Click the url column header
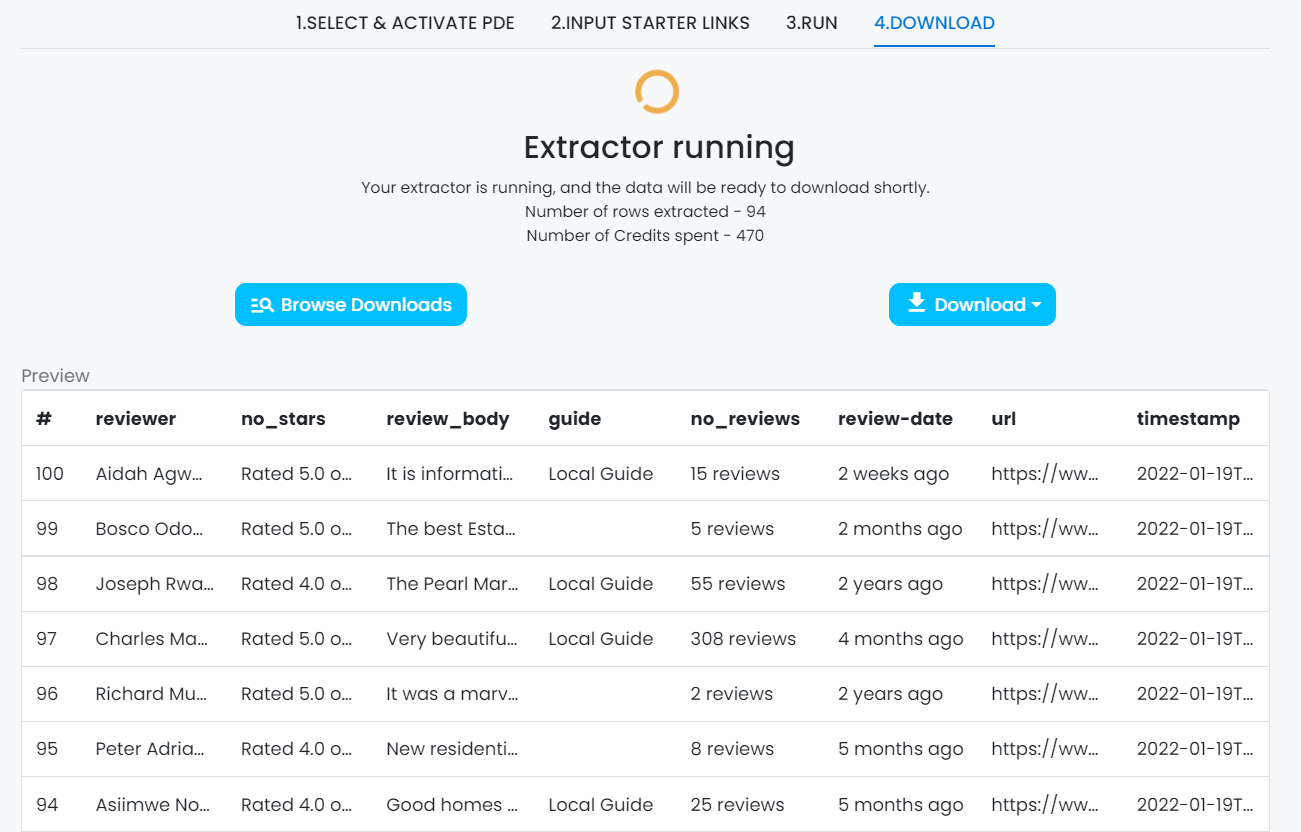 (1003, 419)
